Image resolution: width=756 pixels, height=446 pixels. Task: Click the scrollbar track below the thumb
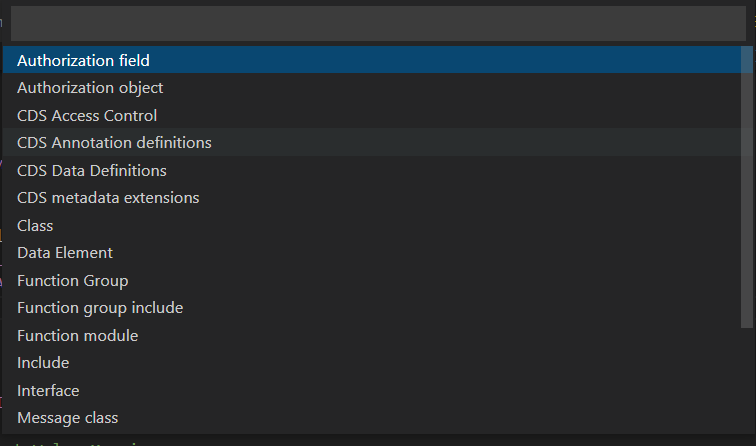click(749, 380)
